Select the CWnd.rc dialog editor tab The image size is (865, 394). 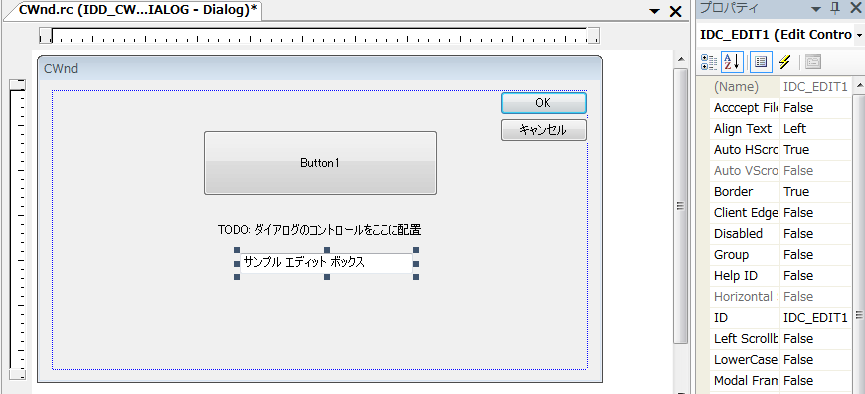[138, 10]
